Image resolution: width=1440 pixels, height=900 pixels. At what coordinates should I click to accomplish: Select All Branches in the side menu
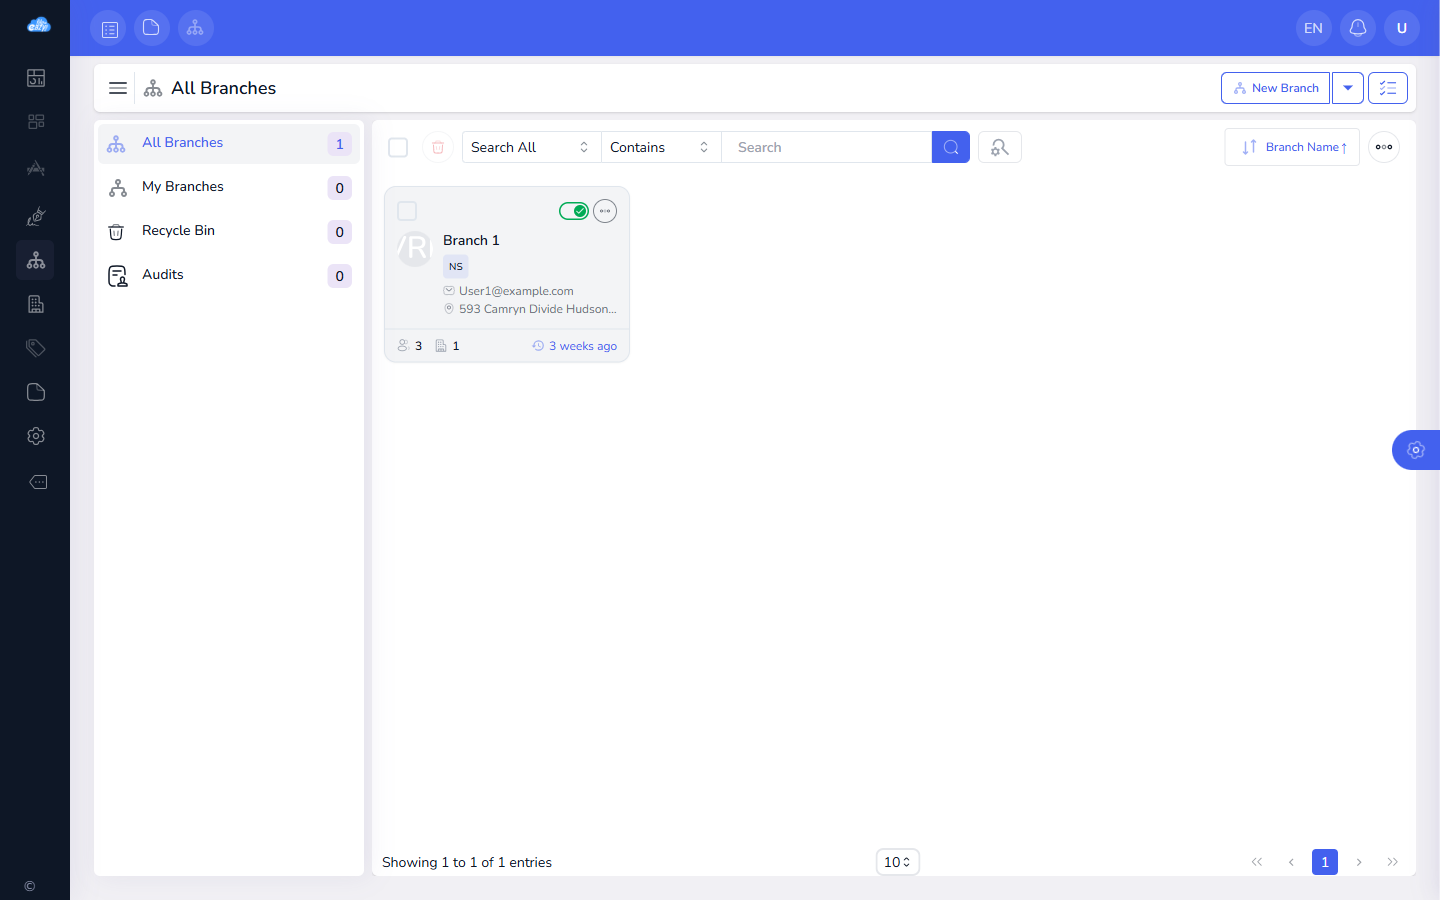click(x=229, y=143)
